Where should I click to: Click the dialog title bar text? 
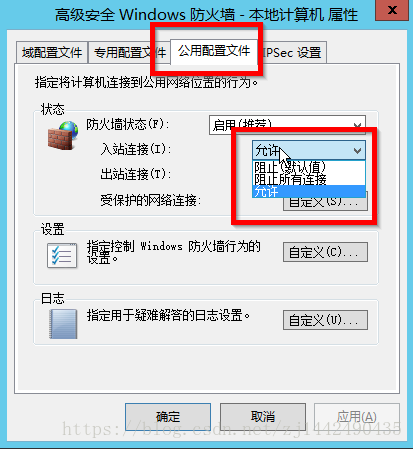[206, 15]
